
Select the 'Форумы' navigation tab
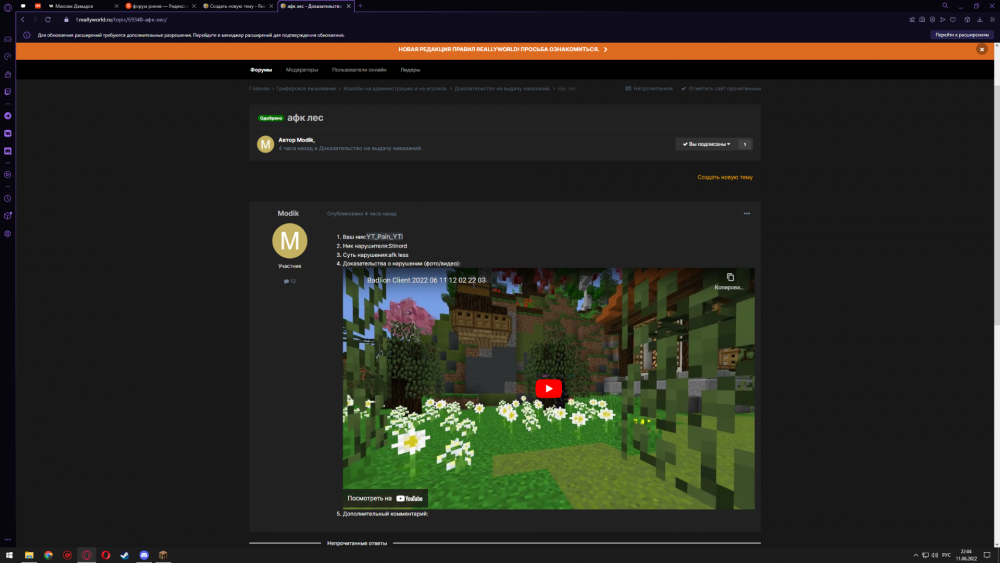click(x=261, y=69)
